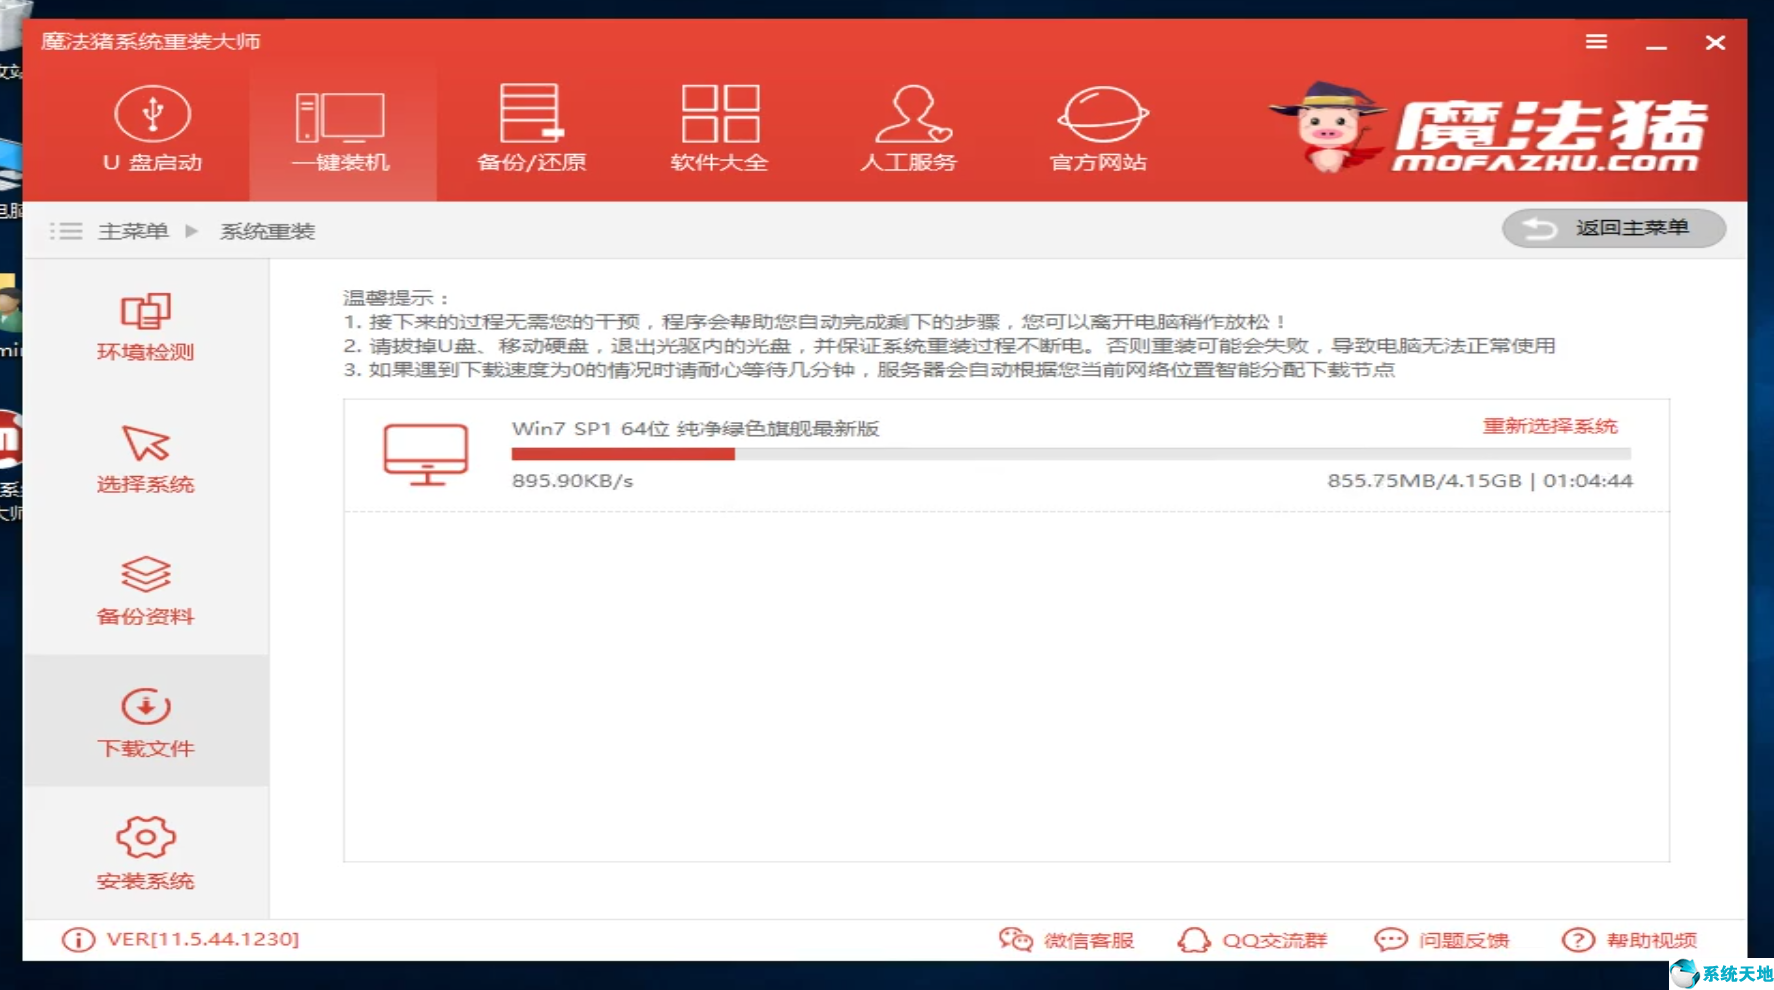The height and width of the screenshot is (990, 1774).
Task: Switch to 下载文件 sidebar tab
Action: tap(145, 721)
